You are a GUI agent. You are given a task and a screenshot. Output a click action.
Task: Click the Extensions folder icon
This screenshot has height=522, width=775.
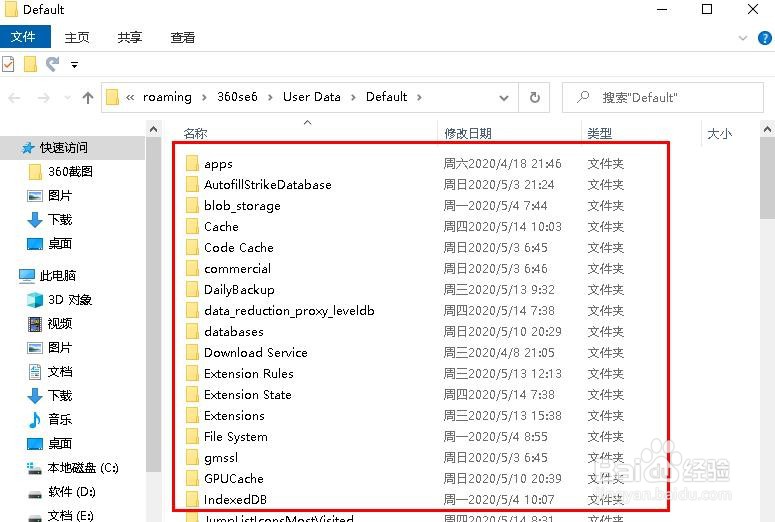click(192, 416)
